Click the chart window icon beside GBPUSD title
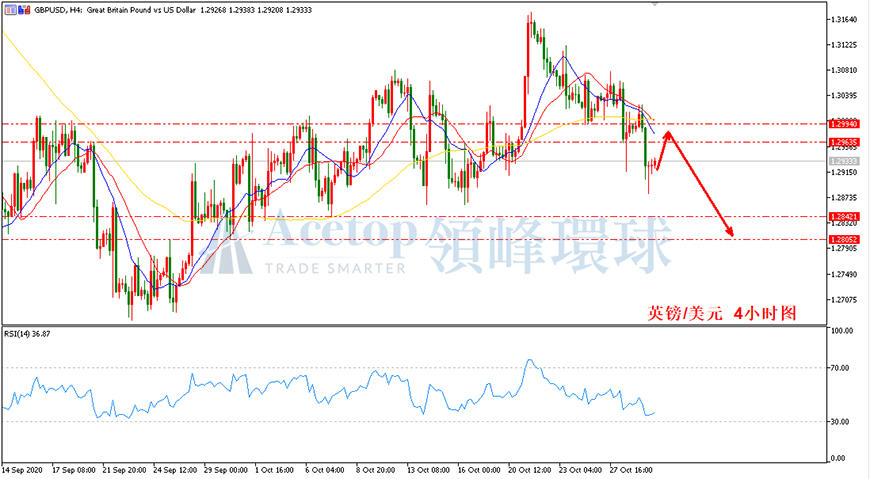The width and height of the screenshot is (870, 479). click(x=11, y=10)
